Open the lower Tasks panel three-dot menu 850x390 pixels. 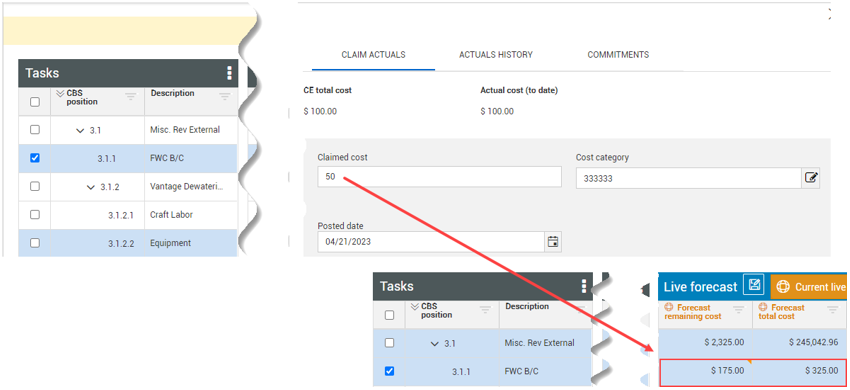pos(584,286)
